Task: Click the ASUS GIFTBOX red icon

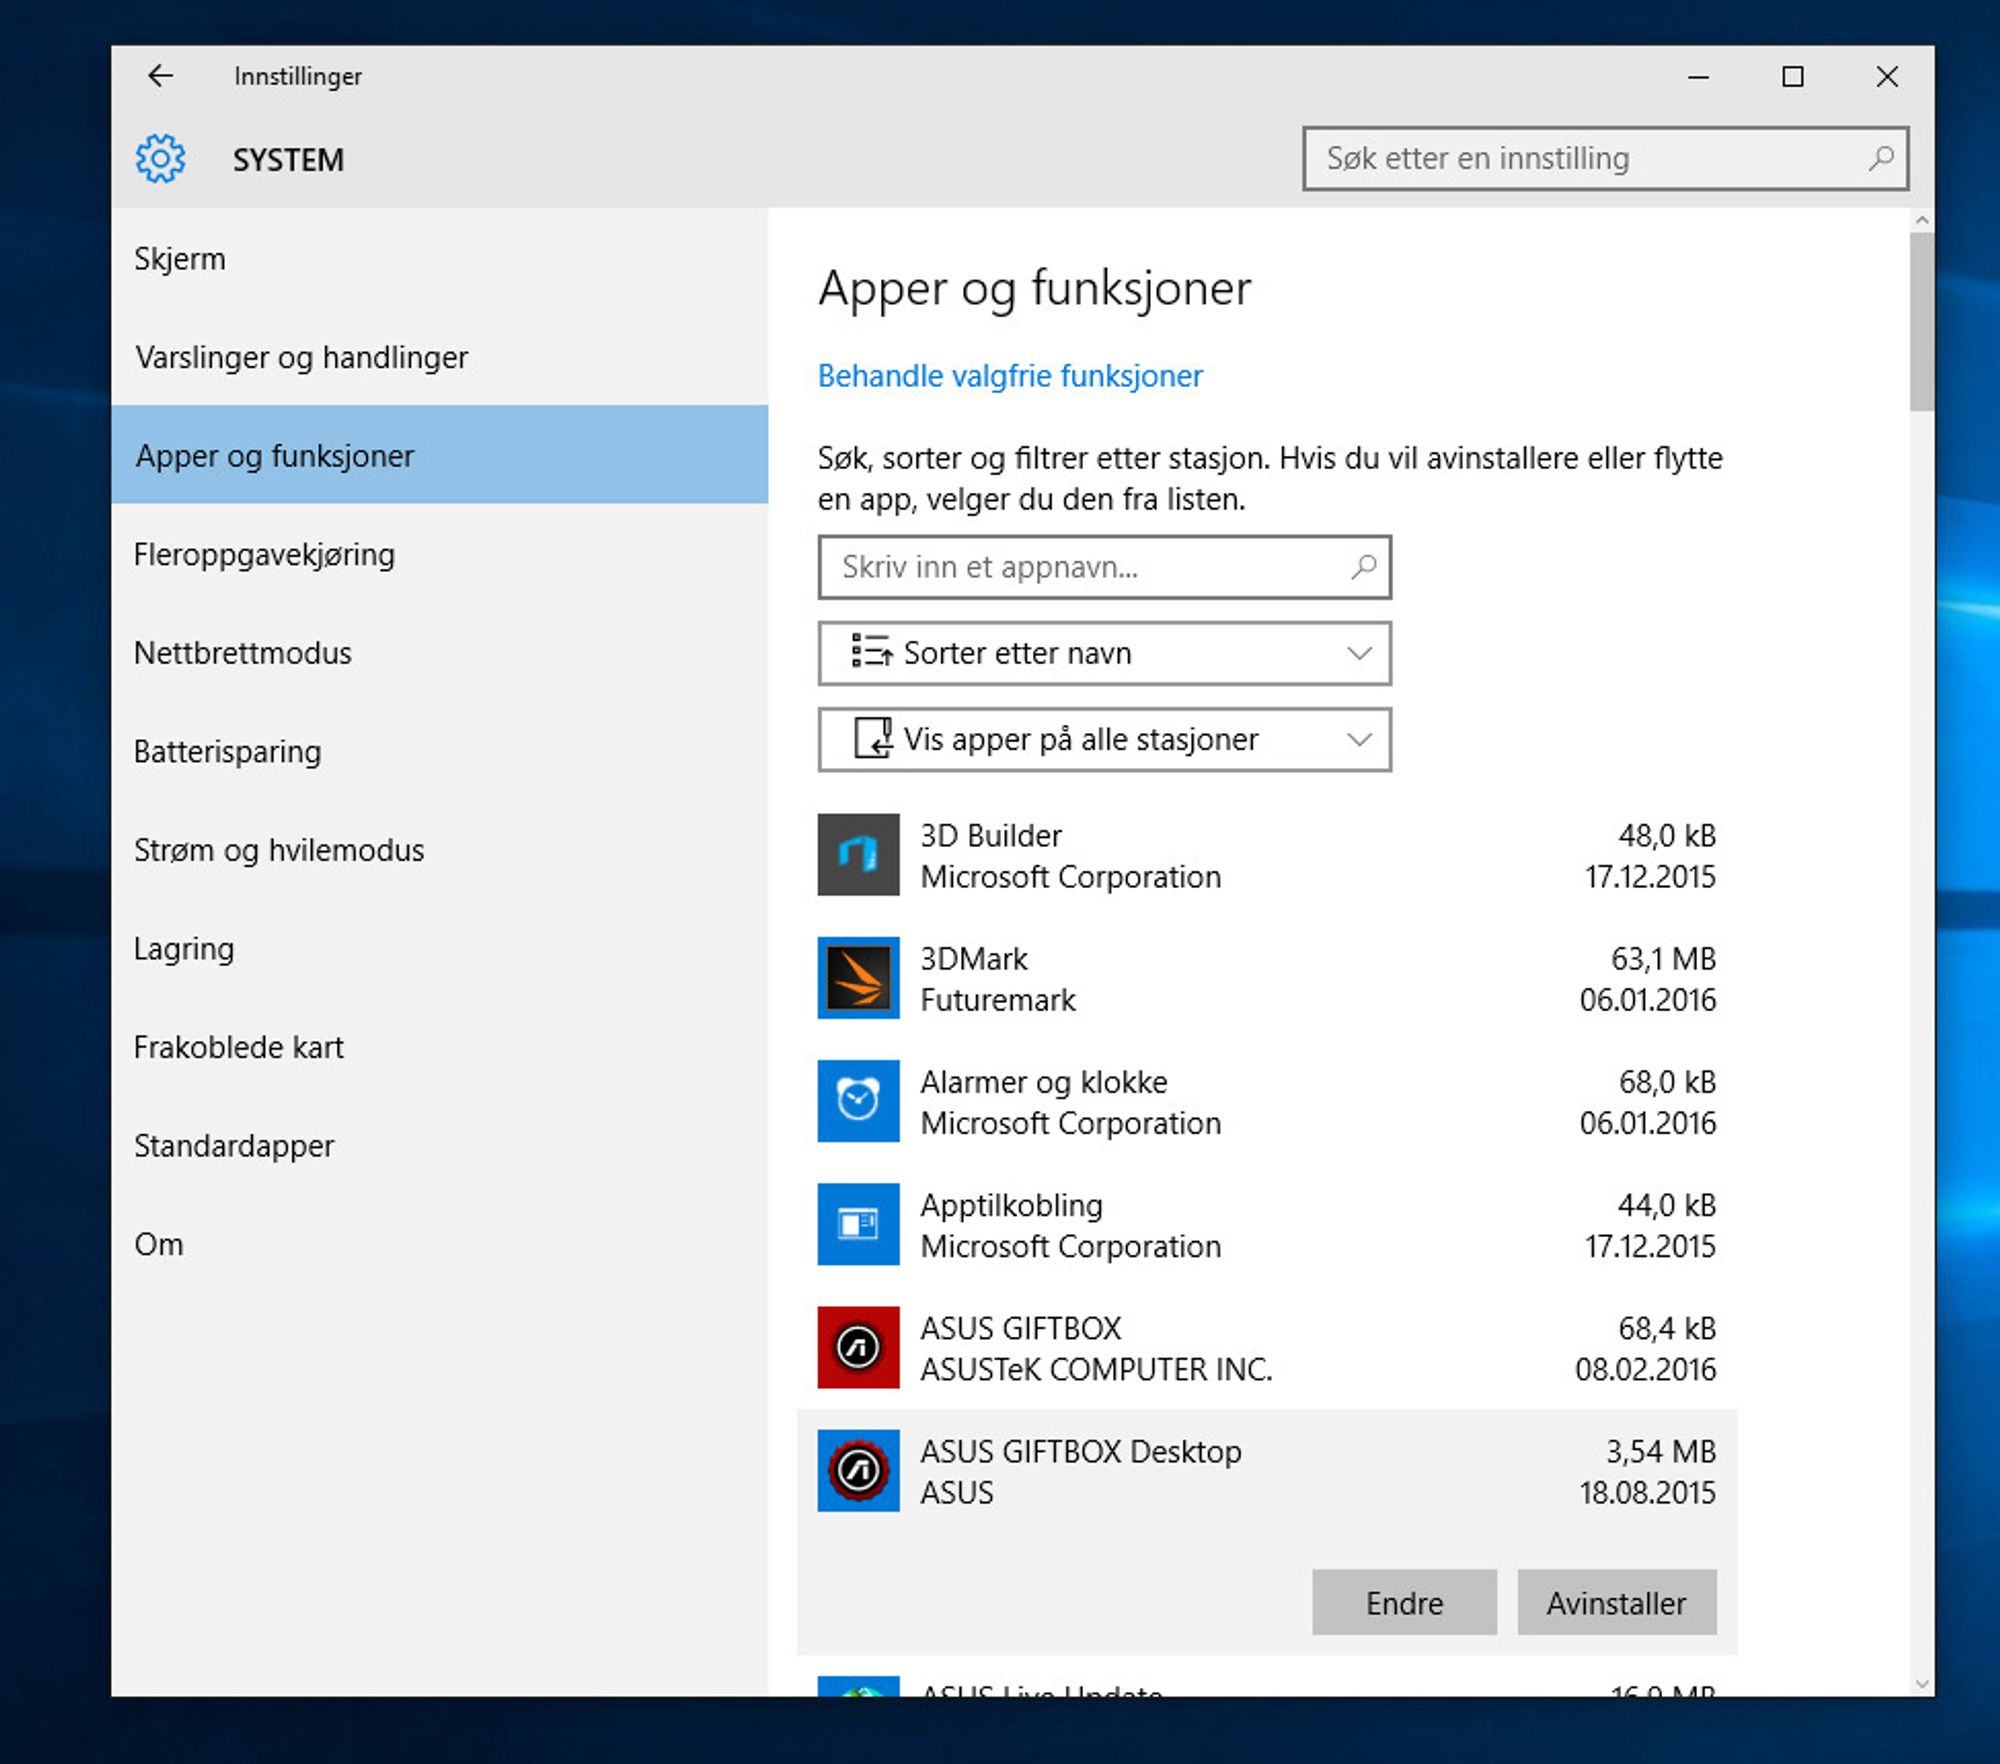Action: (x=858, y=1347)
